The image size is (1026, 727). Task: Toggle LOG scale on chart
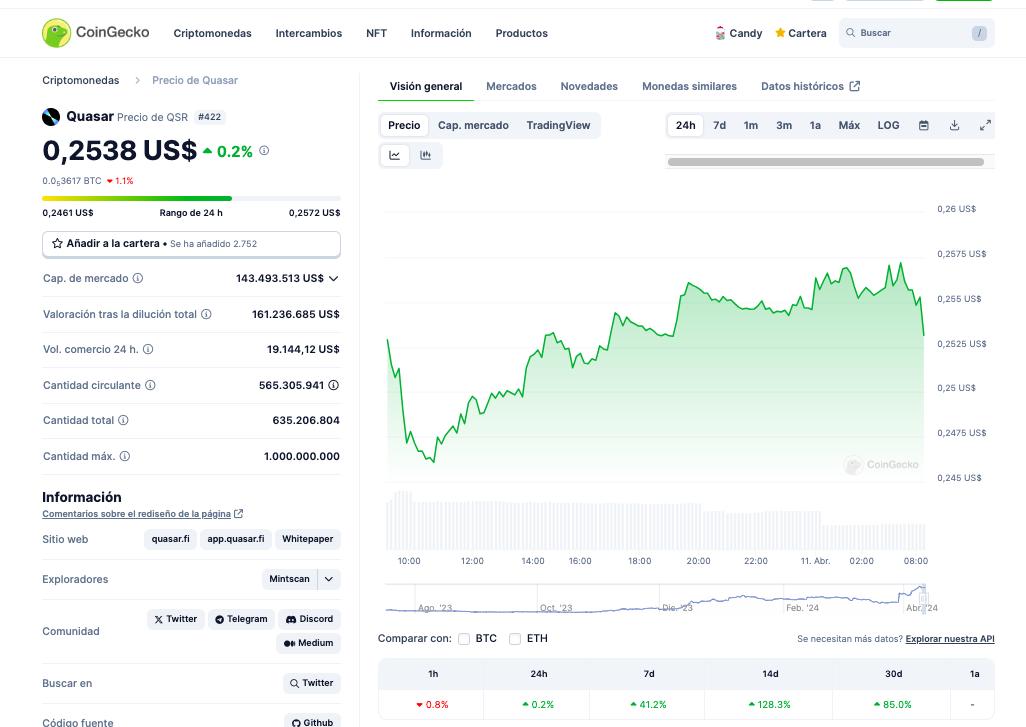tap(888, 125)
